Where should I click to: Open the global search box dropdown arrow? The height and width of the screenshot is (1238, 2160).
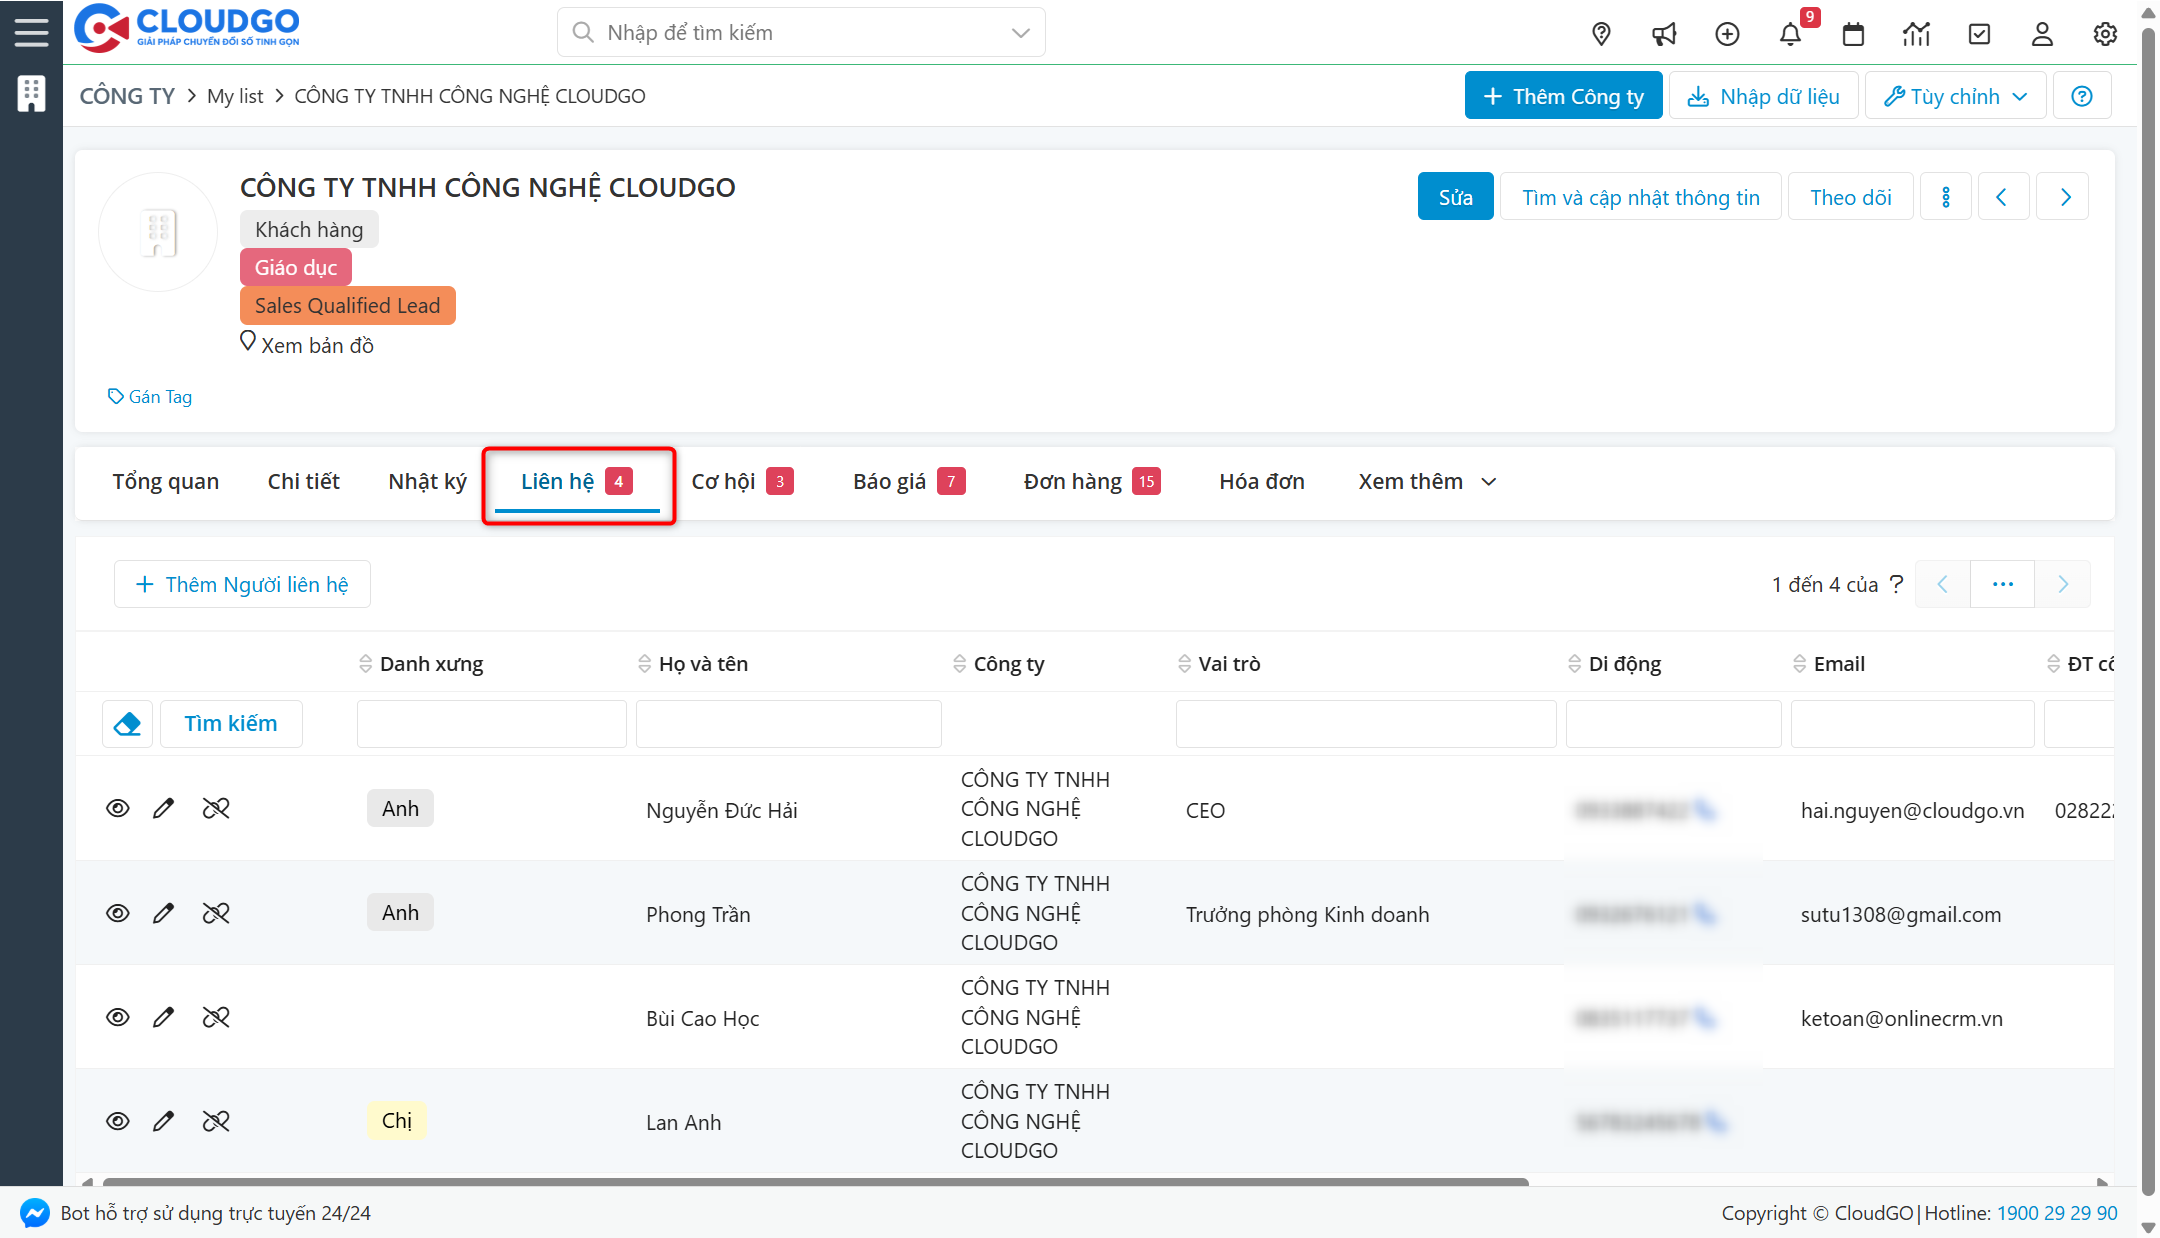click(x=1020, y=33)
